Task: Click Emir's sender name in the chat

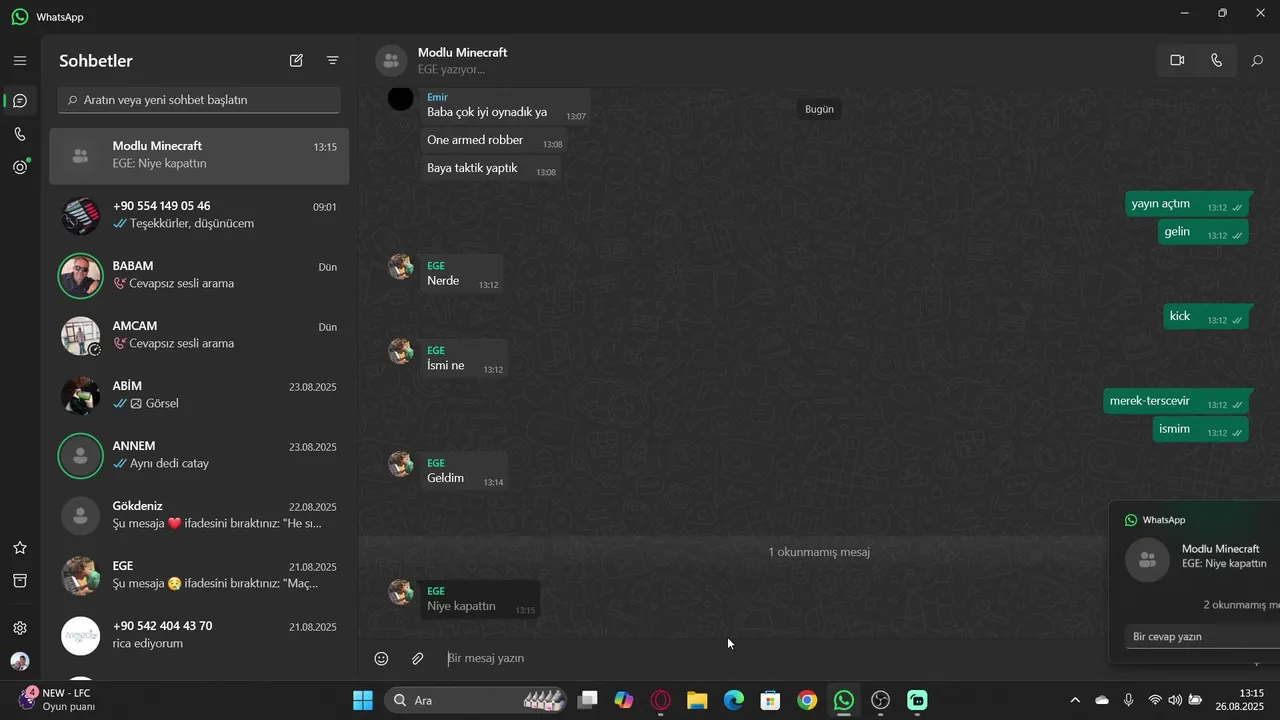Action: (x=437, y=97)
